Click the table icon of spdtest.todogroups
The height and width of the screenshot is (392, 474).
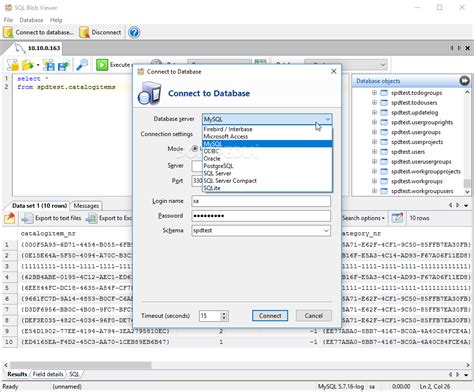[384, 93]
